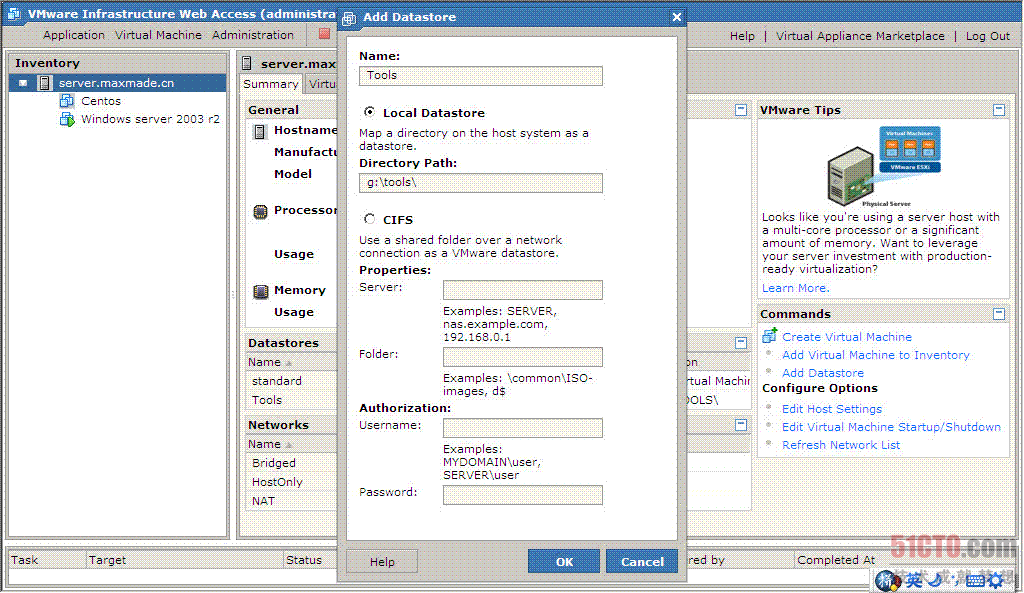Image resolution: width=1024 pixels, height=593 pixels.
Task: Click the Directory Path input field
Action: [x=481, y=183]
